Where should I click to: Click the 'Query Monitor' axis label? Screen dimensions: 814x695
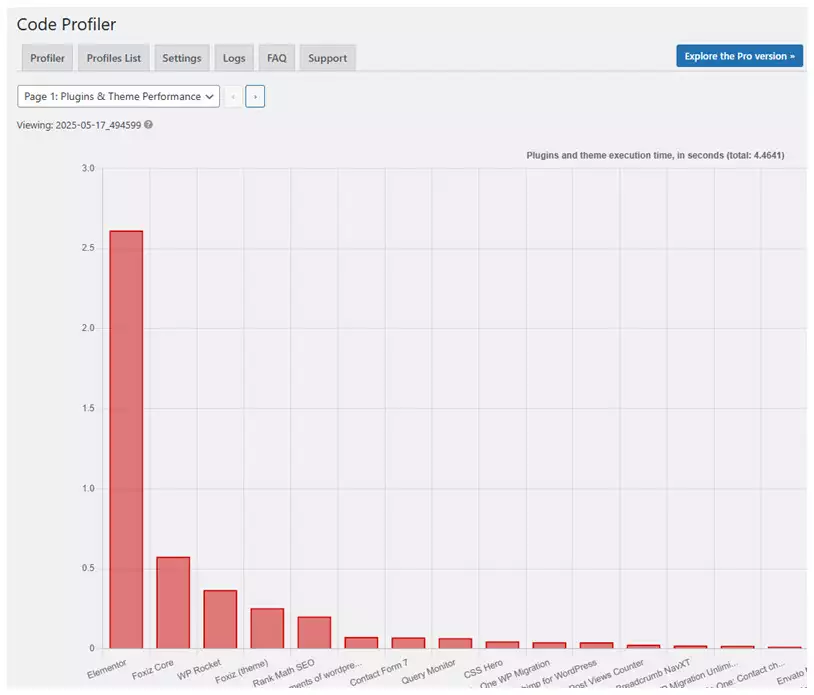[428, 671]
